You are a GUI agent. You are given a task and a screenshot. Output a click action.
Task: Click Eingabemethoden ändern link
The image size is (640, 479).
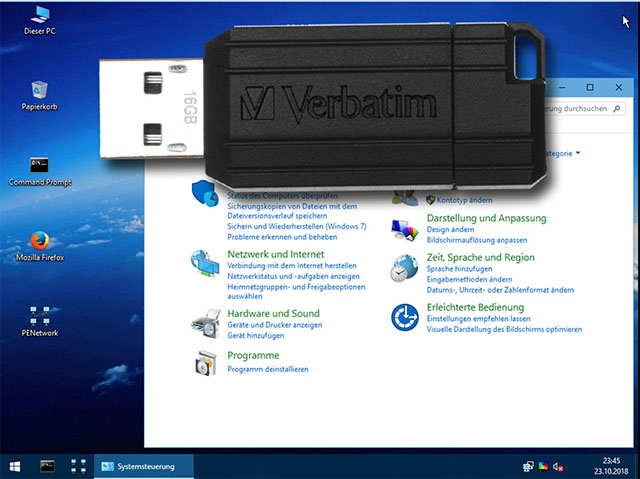[469, 279]
